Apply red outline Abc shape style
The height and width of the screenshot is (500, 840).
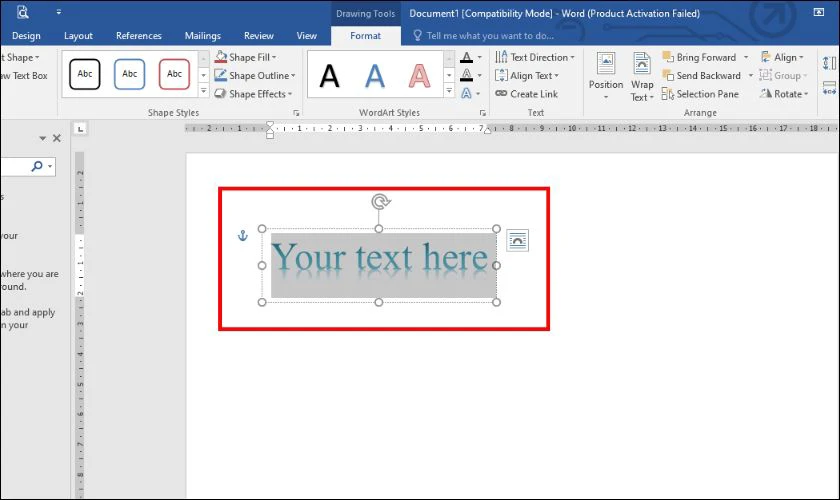[x=174, y=74]
